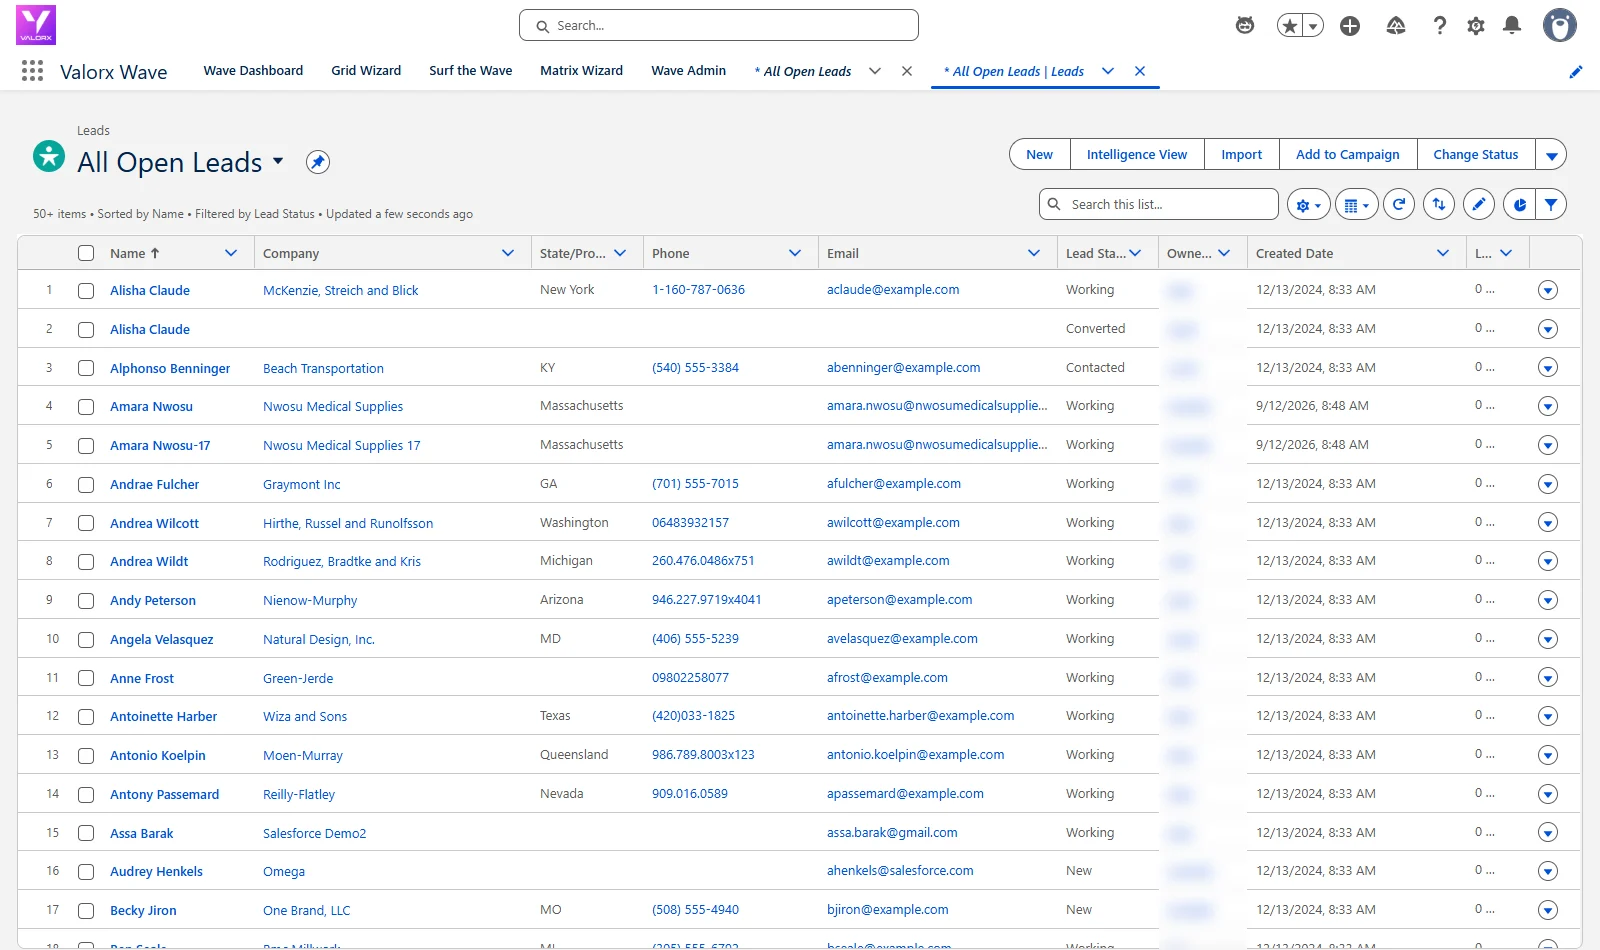Toggle the select-all rows checkbox

[86, 253]
